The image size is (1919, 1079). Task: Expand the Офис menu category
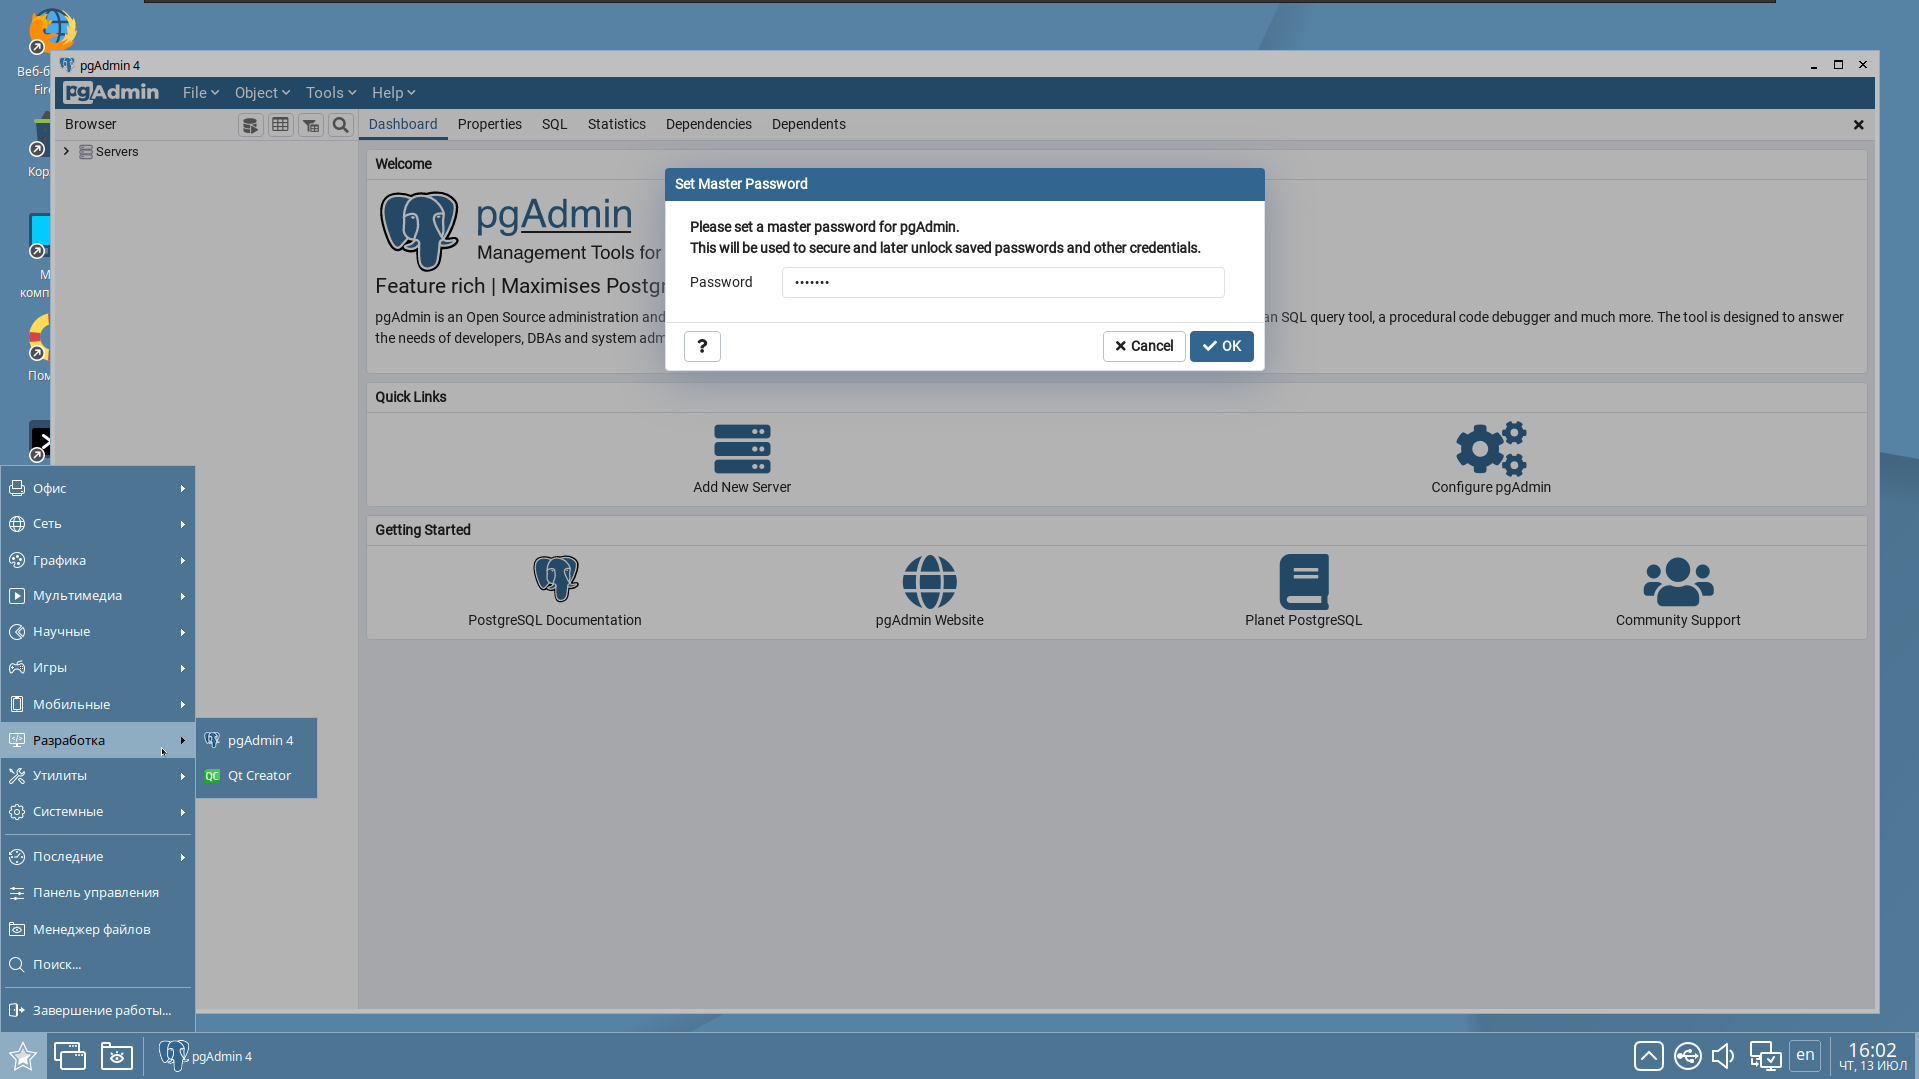98,489
